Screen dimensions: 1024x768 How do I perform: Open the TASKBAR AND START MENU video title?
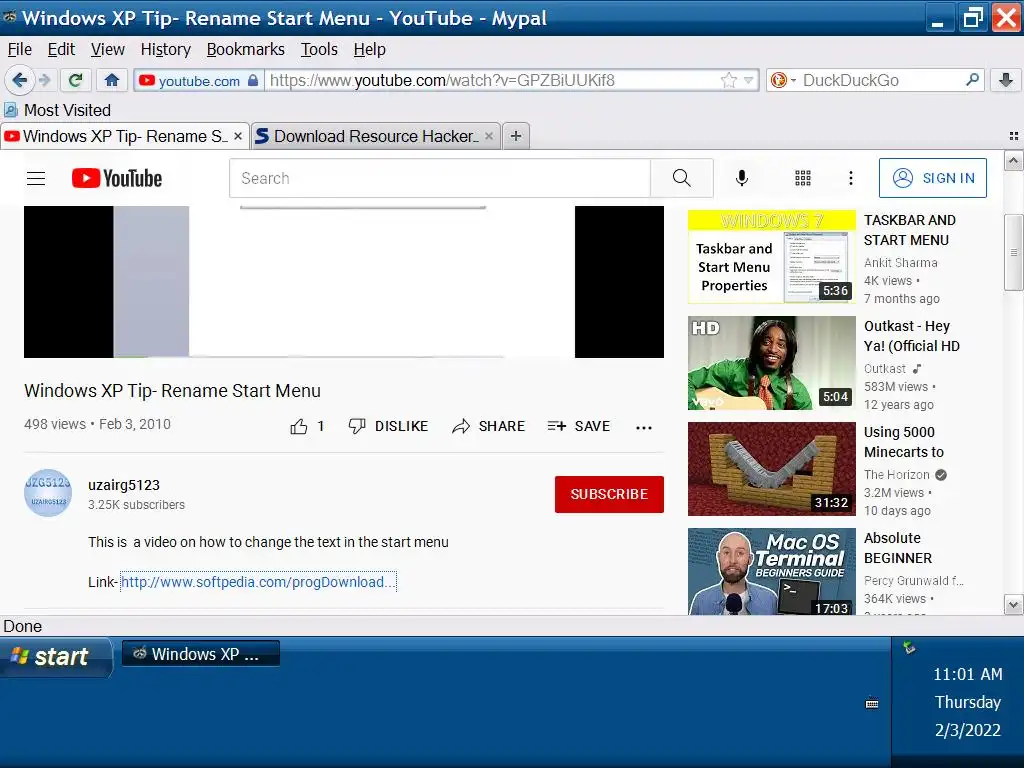910,230
